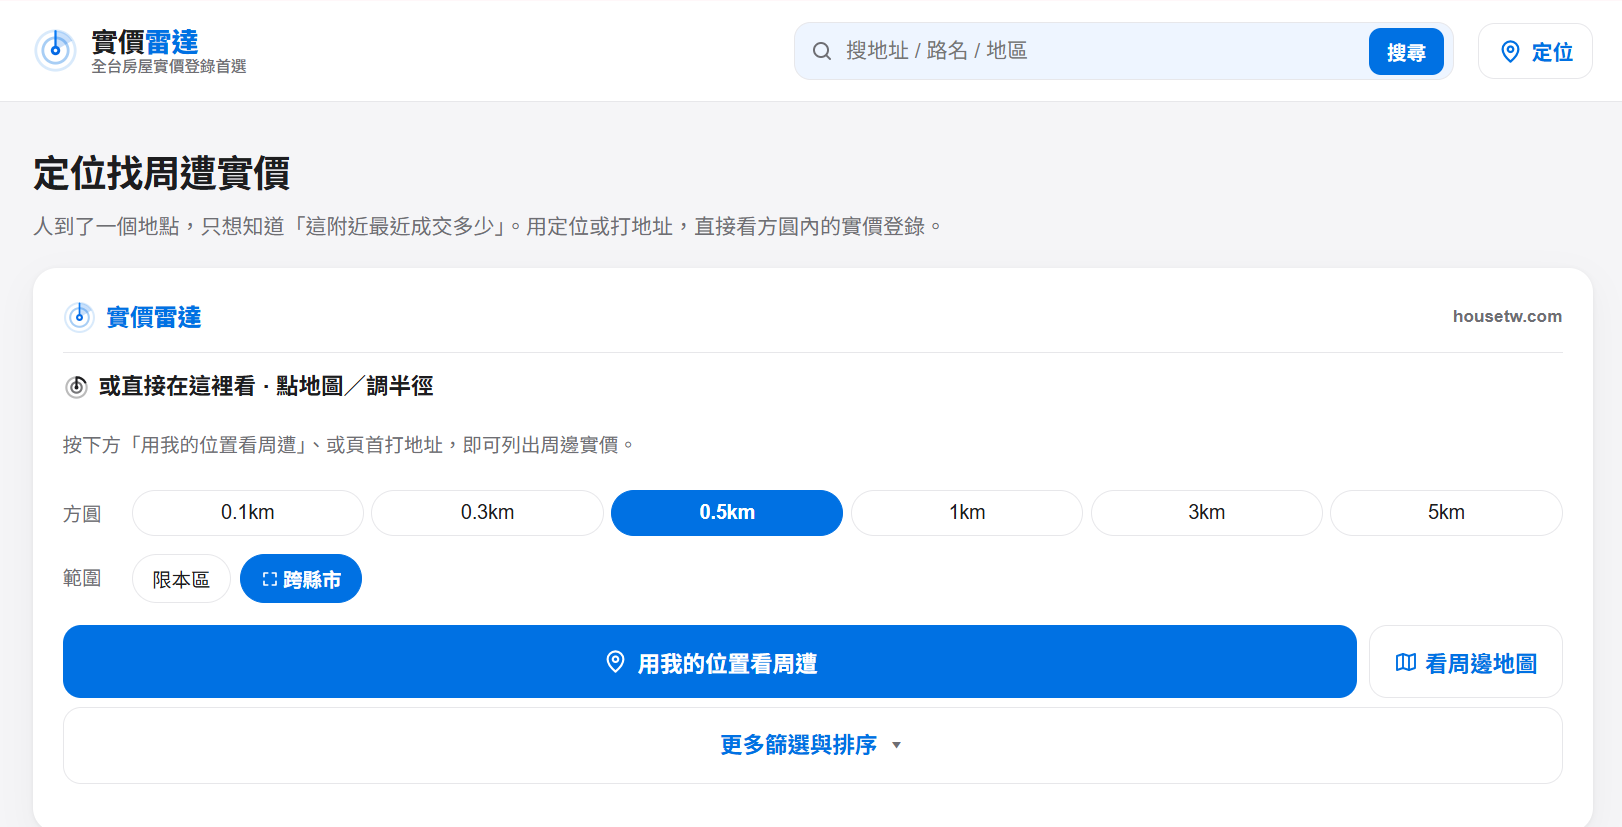1622x827 pixels.
Task: Click the 範圍 label
Action: [82, 578]
